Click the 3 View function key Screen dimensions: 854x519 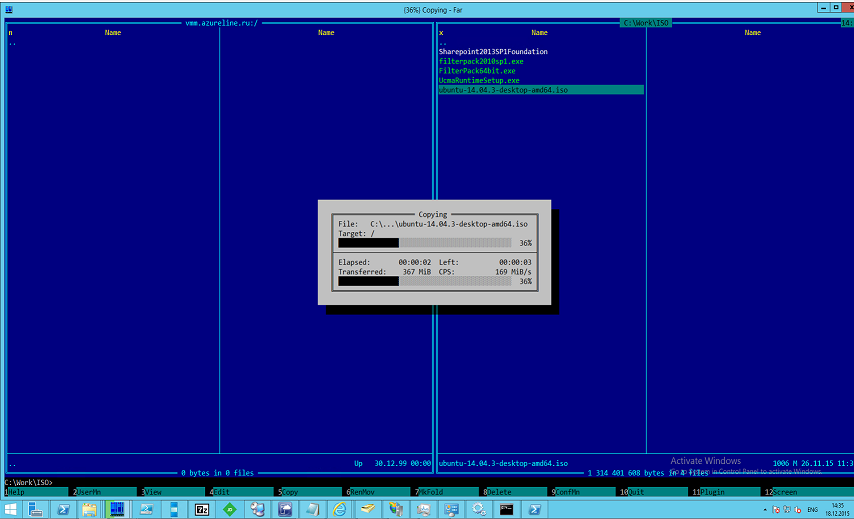173,492
